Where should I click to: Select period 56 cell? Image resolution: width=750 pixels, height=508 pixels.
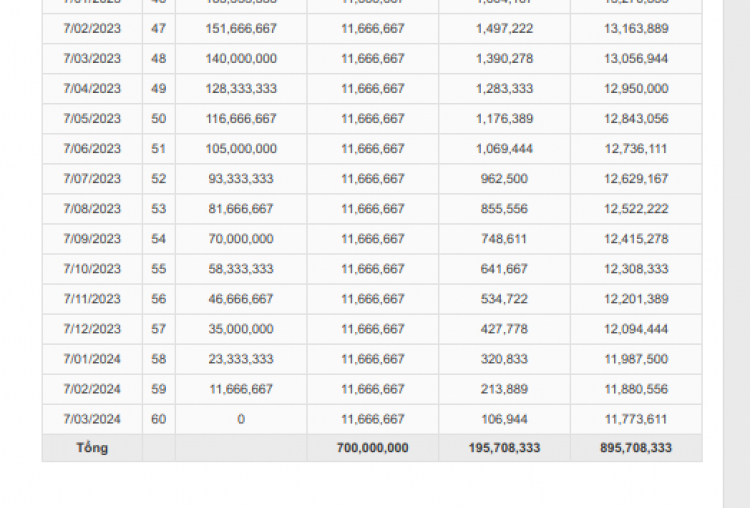click(x=159, y=299)
